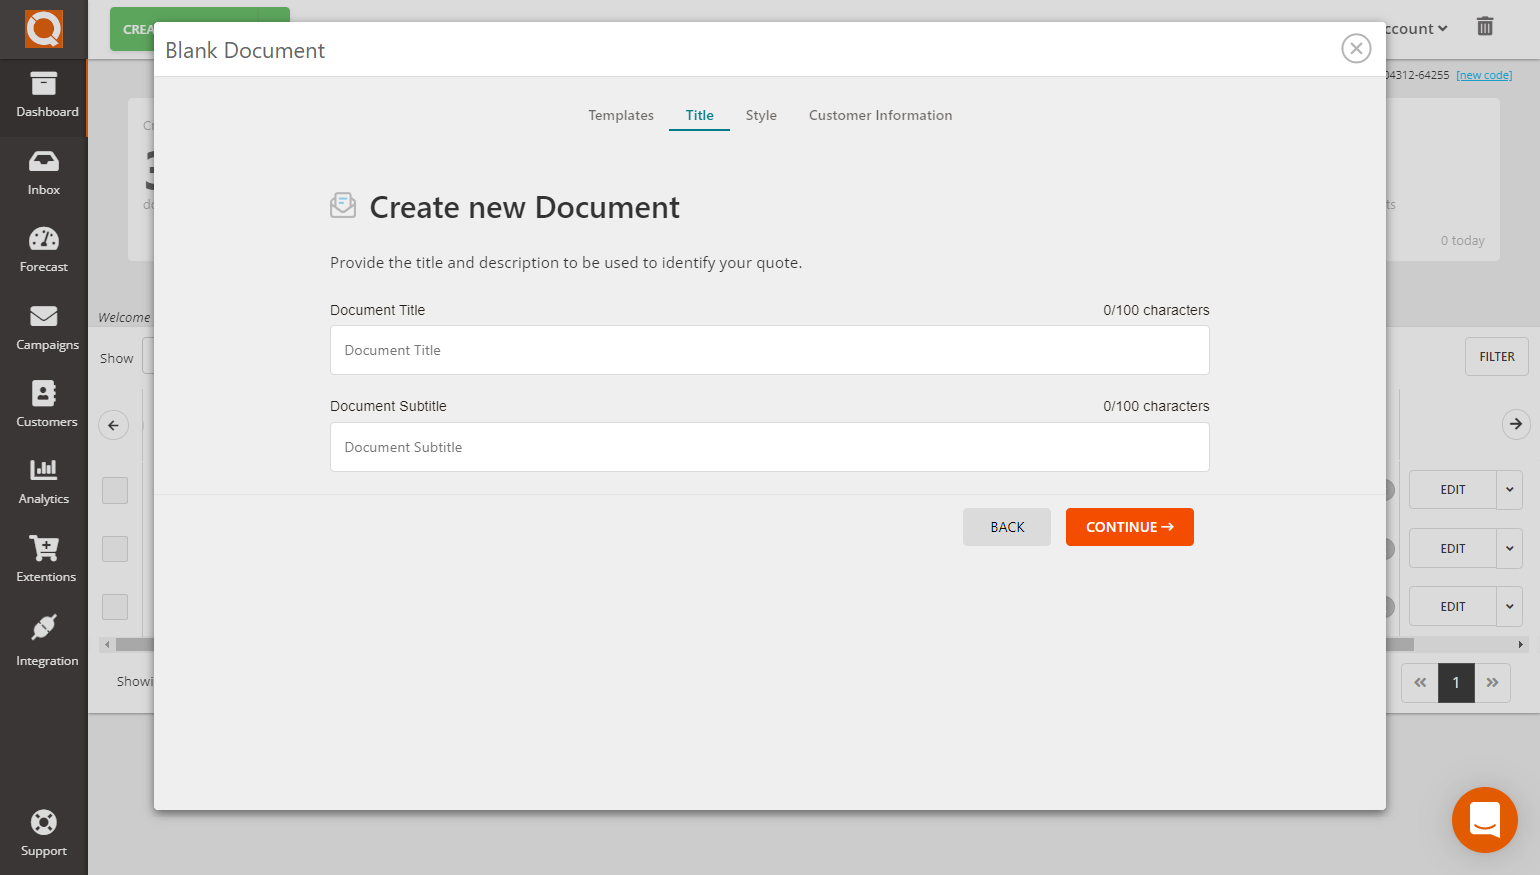Open the Integration settings
Viewport: 1540px width, 875px height.
pos(44,640)
